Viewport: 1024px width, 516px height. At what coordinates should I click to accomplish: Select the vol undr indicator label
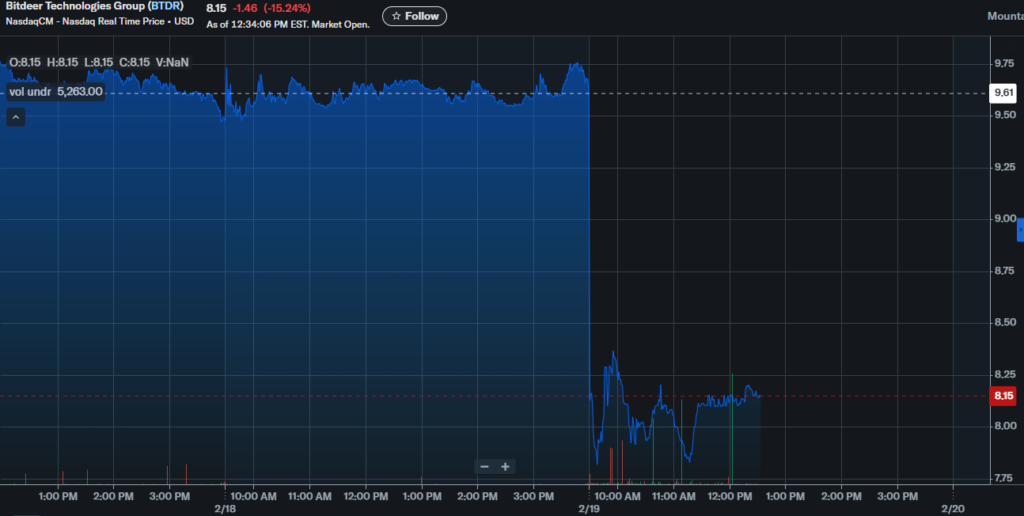[x=30, y=91]
